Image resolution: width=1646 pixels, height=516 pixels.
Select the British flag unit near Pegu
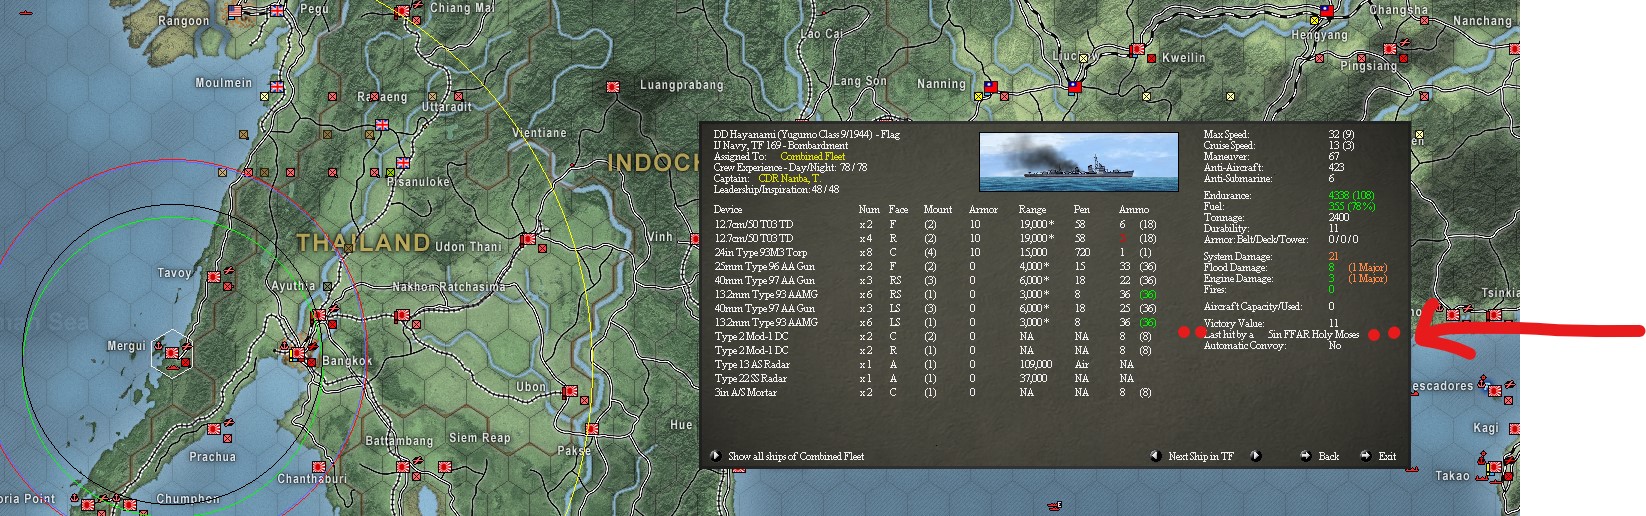278,10
